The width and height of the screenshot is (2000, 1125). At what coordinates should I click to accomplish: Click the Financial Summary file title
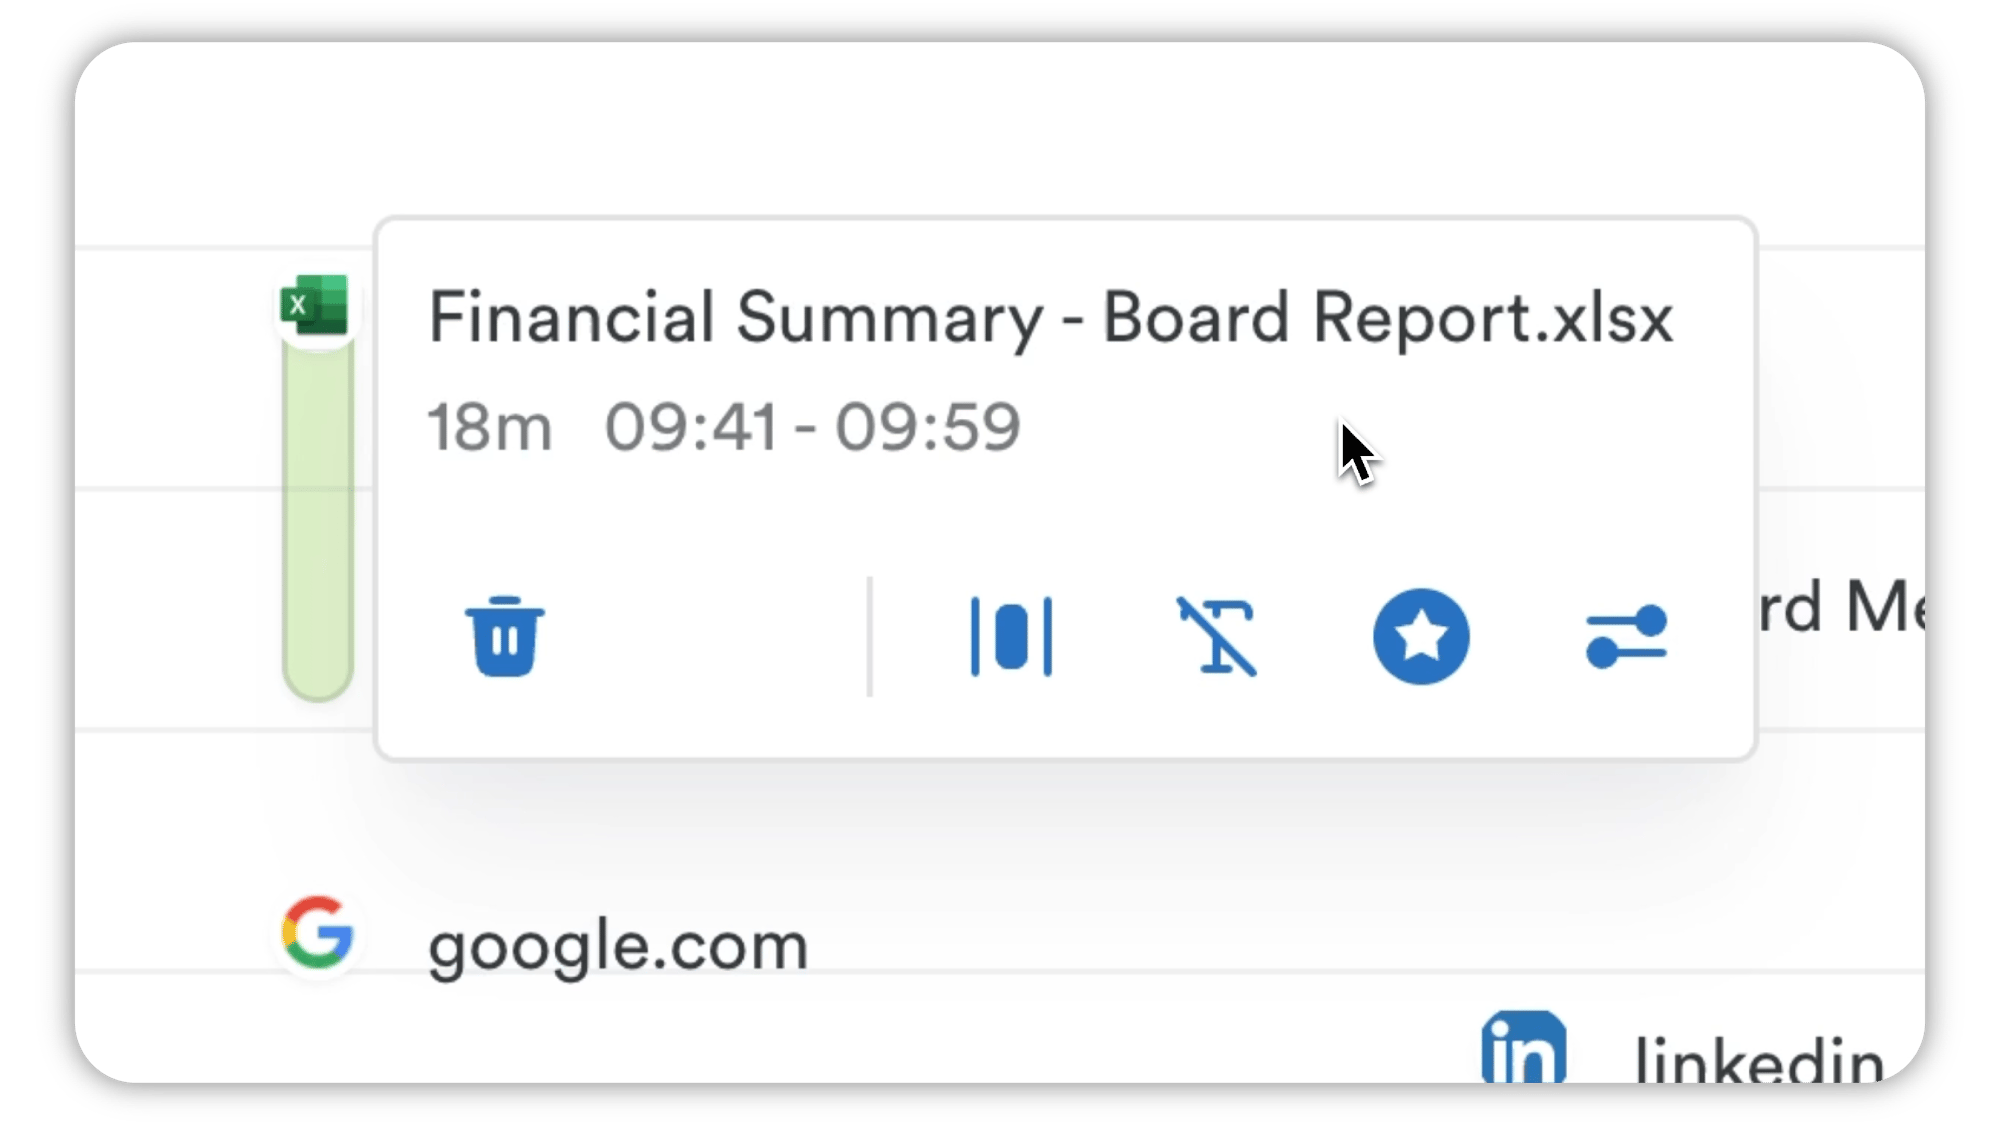pos(1050,319)
